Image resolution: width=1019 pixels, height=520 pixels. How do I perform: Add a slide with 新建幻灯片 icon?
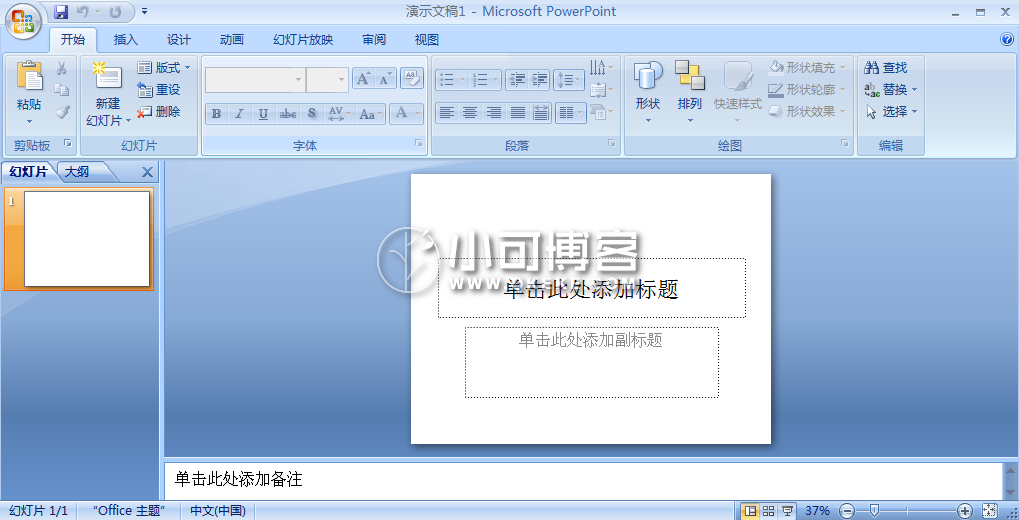click(x=107, y=78)
